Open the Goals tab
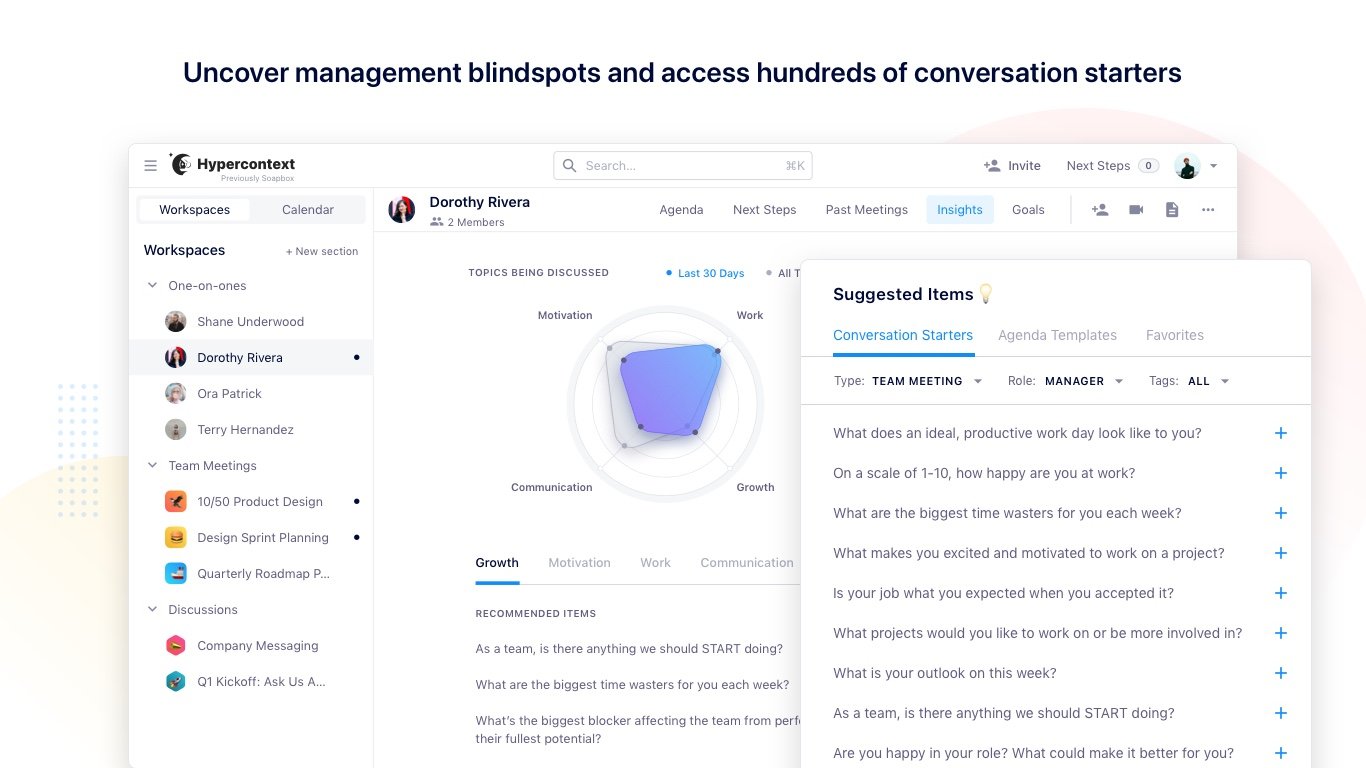 pyautogui.click(x=1028, y=210)
